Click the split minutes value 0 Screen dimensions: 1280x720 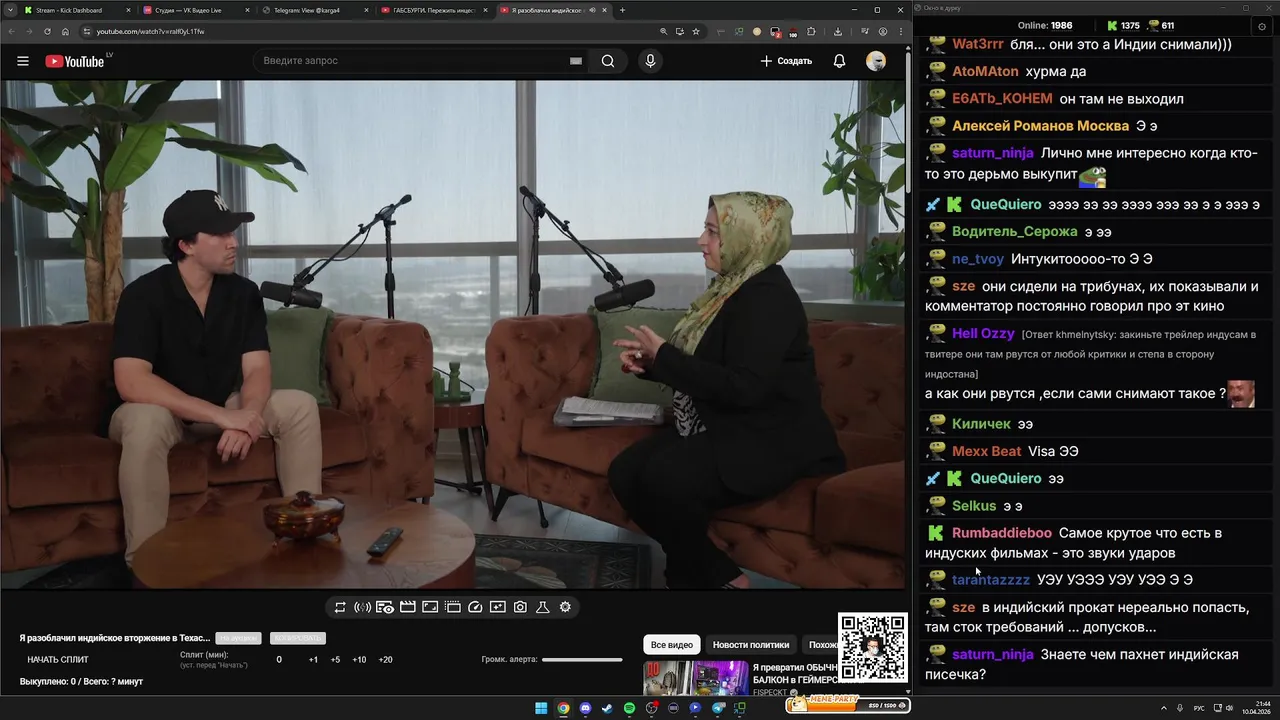click(279, 660)
